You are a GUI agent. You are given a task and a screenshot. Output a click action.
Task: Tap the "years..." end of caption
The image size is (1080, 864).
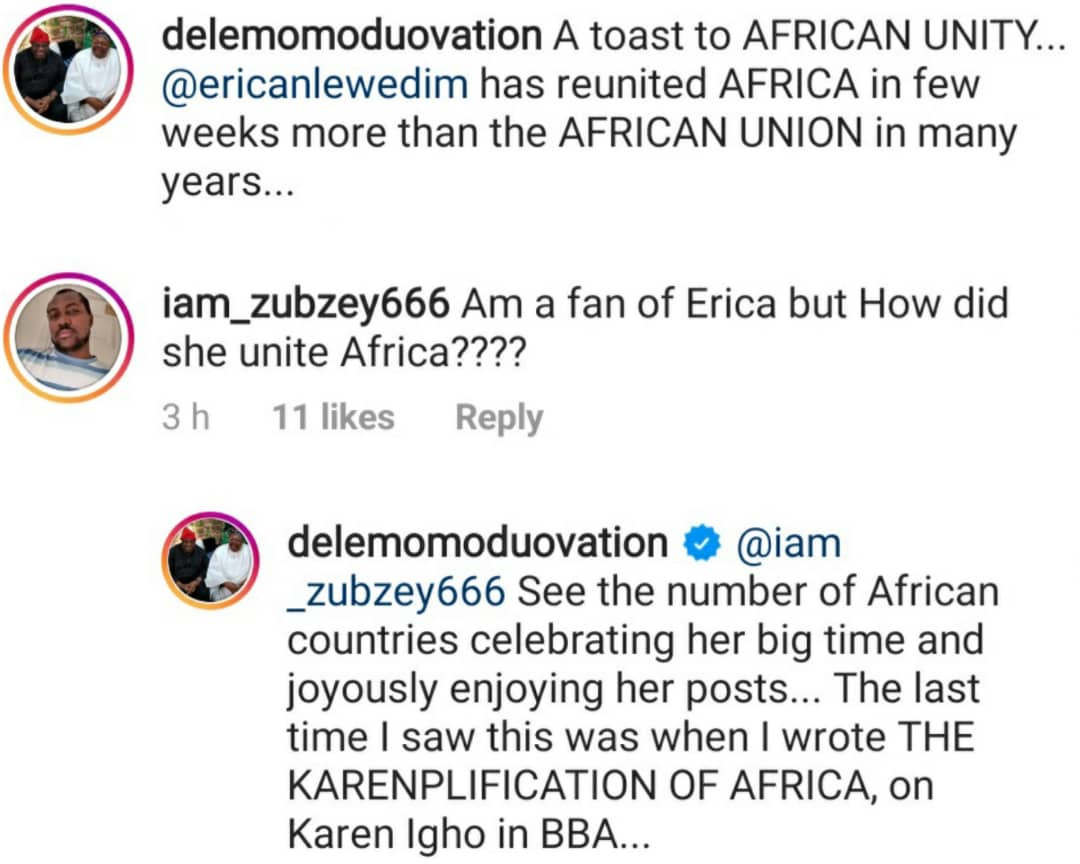[x=227, y=183]
